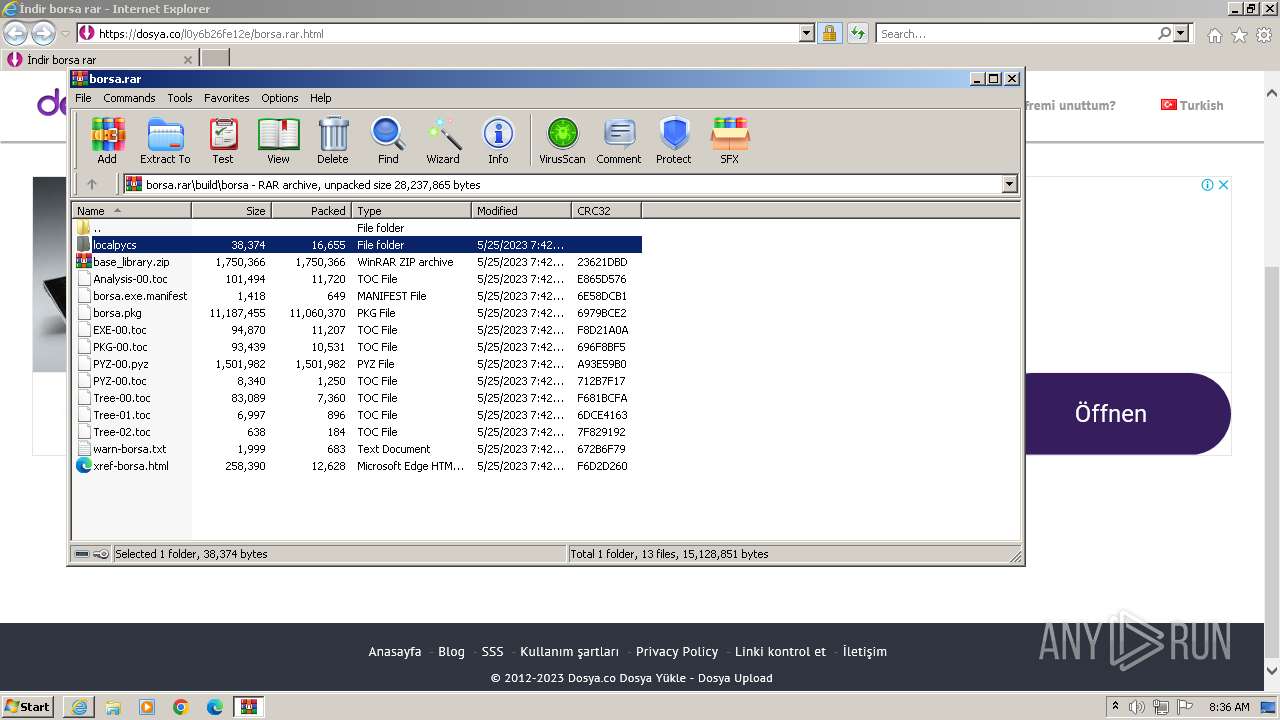Click the WinRAR taskbar button
This screenshot has height=720, width=1280.
coord(249,707)
